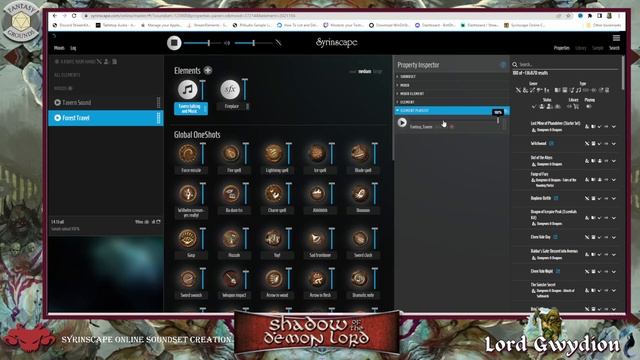Toggle the music-note Type filter

[578, 90]
